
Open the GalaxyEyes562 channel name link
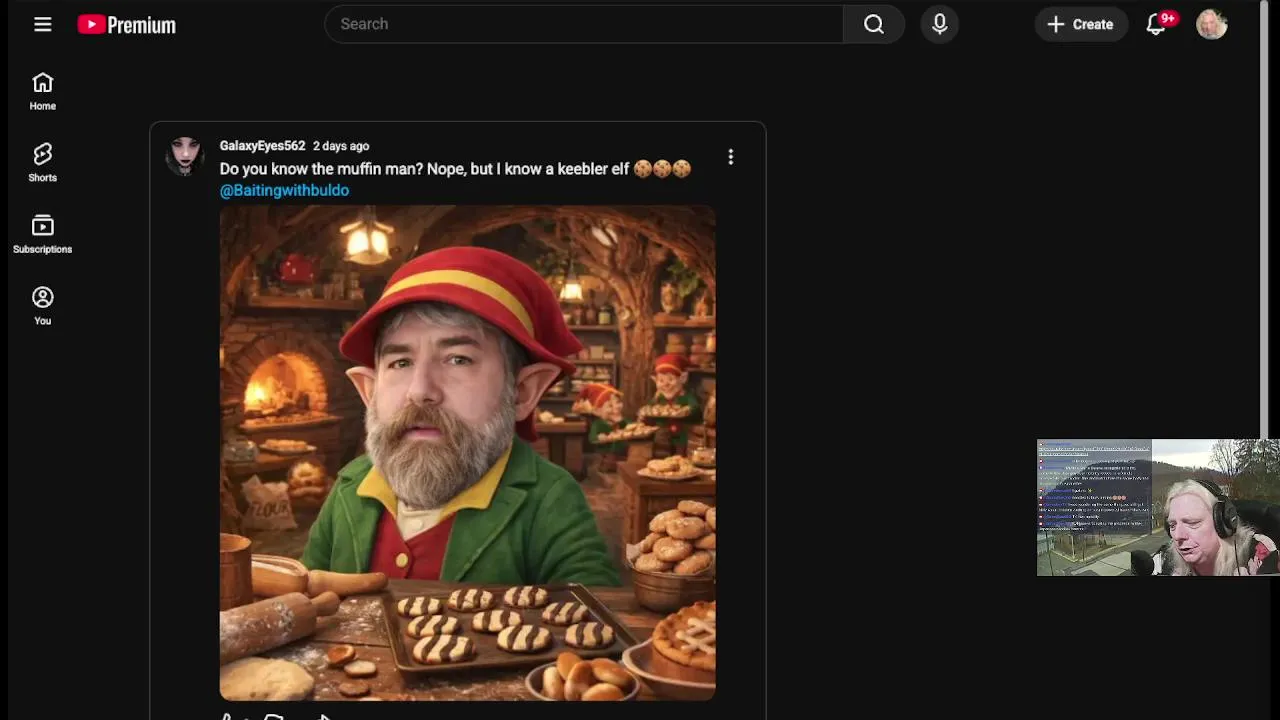pyautogui.click(x=262, y=146)
